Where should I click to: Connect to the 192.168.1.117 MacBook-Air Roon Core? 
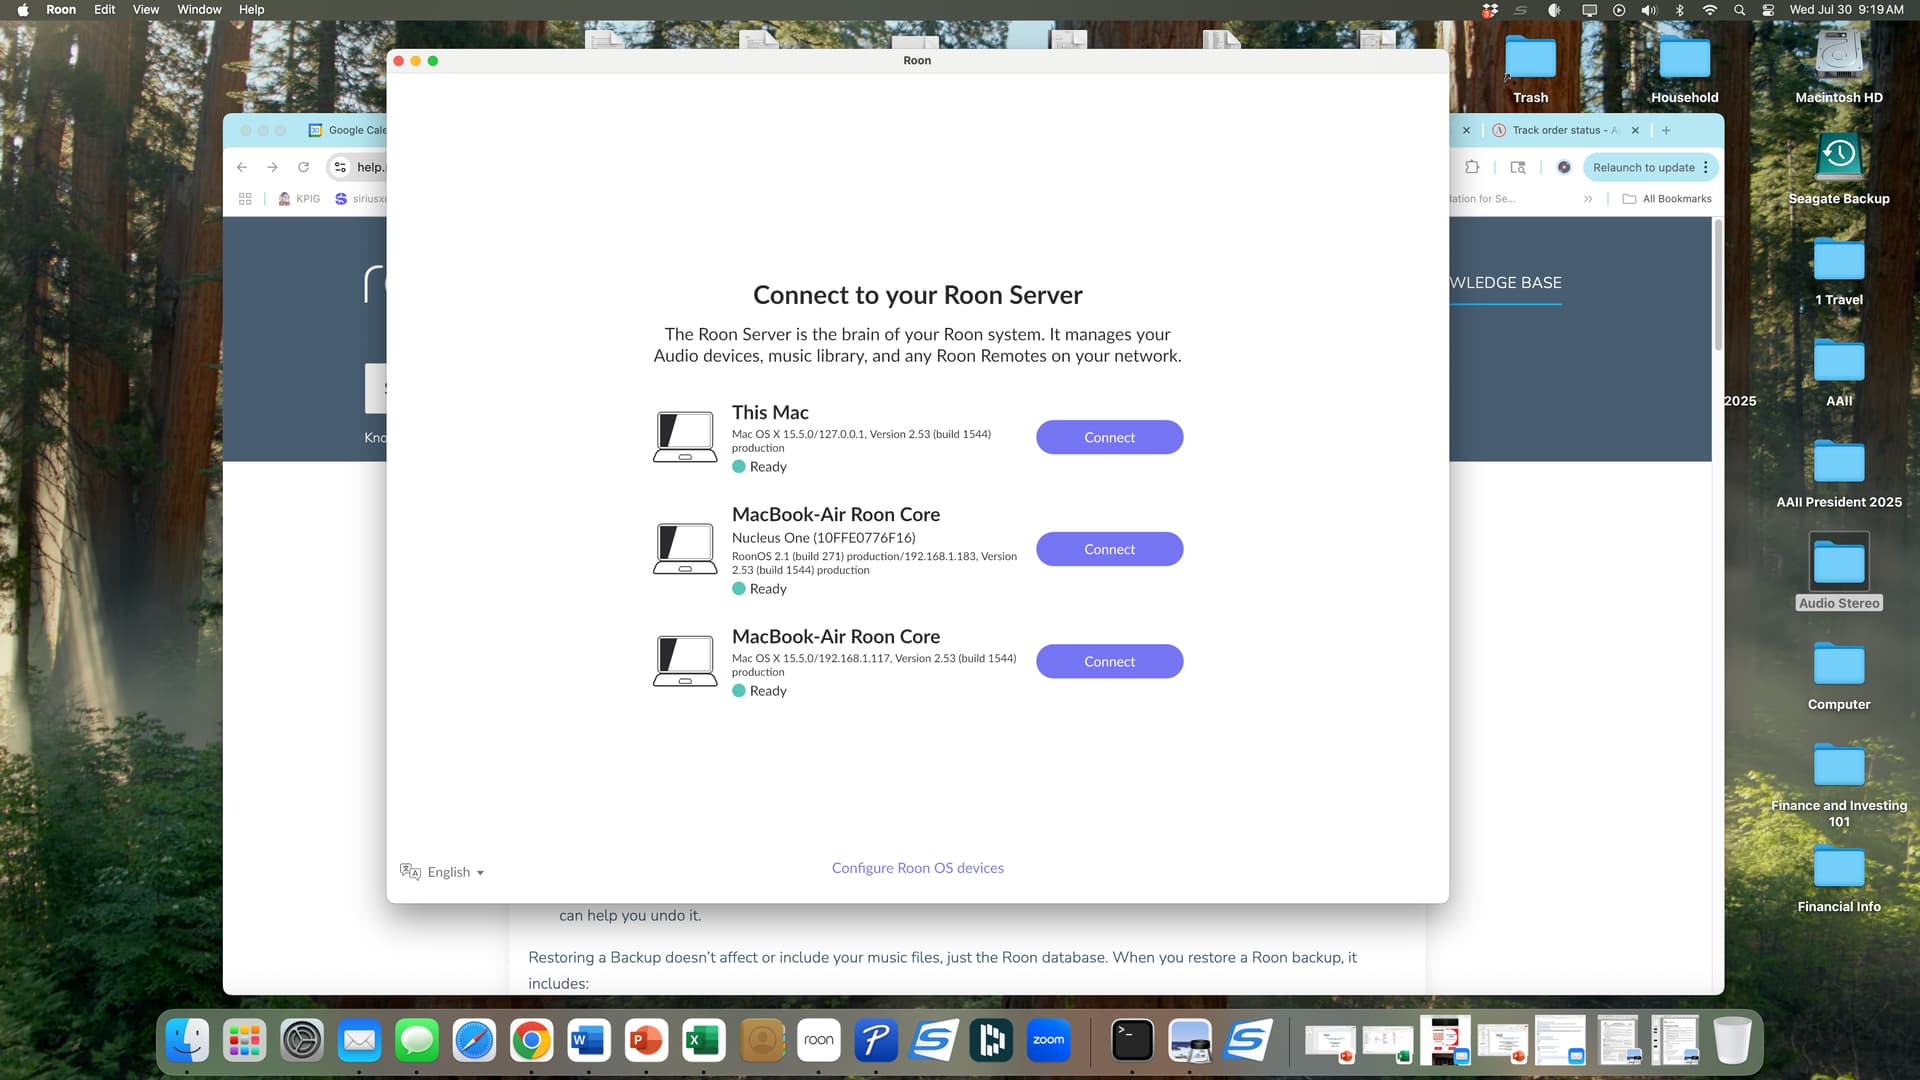(x=1109, y=661)
